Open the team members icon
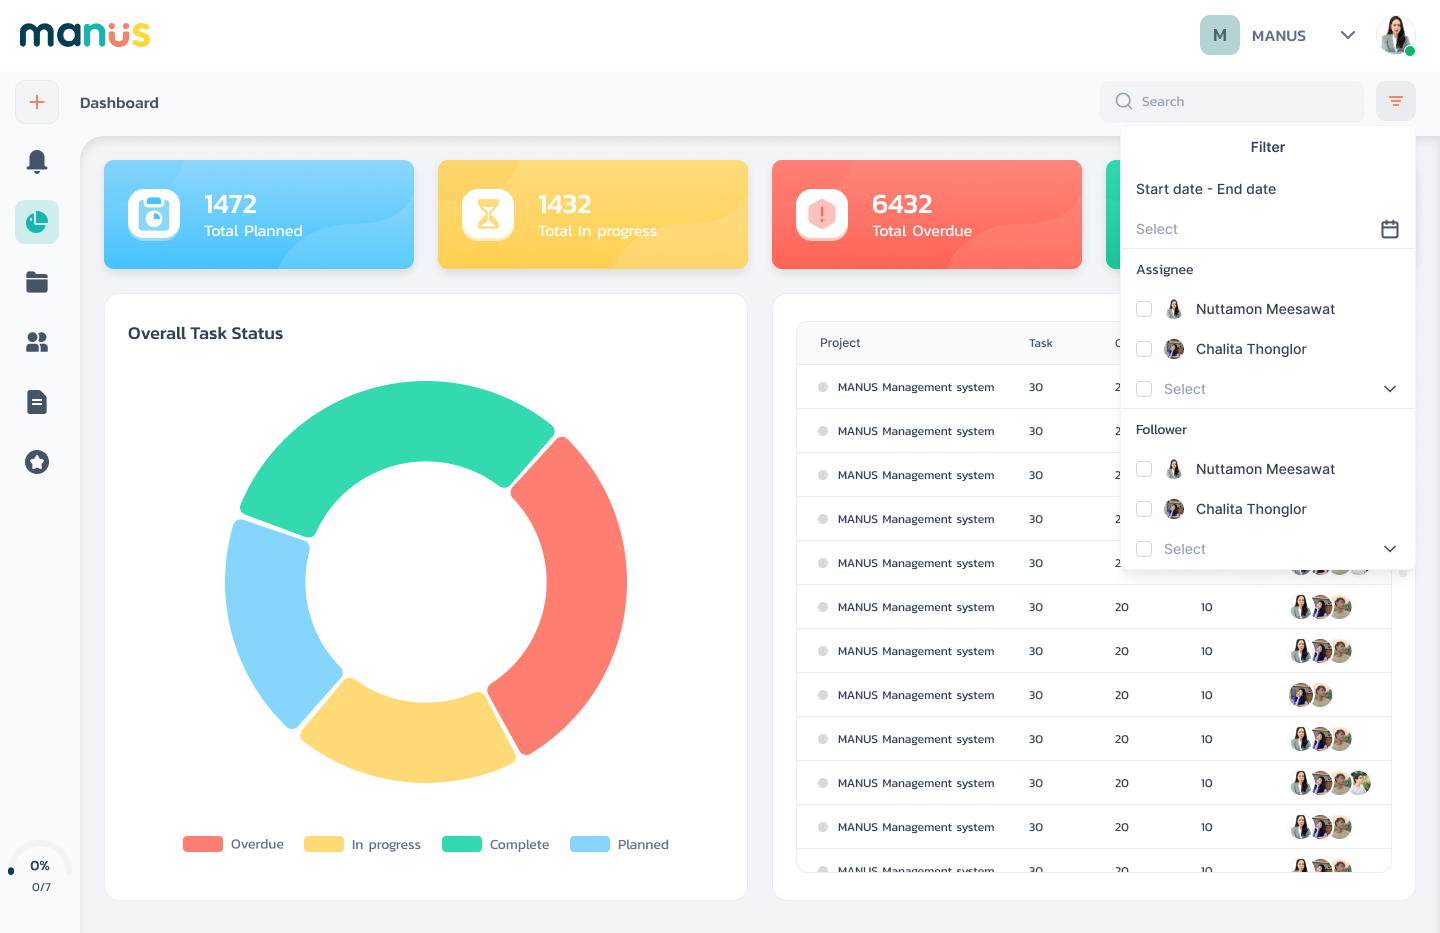This screenshot has width=1440, height=933. 37,342
